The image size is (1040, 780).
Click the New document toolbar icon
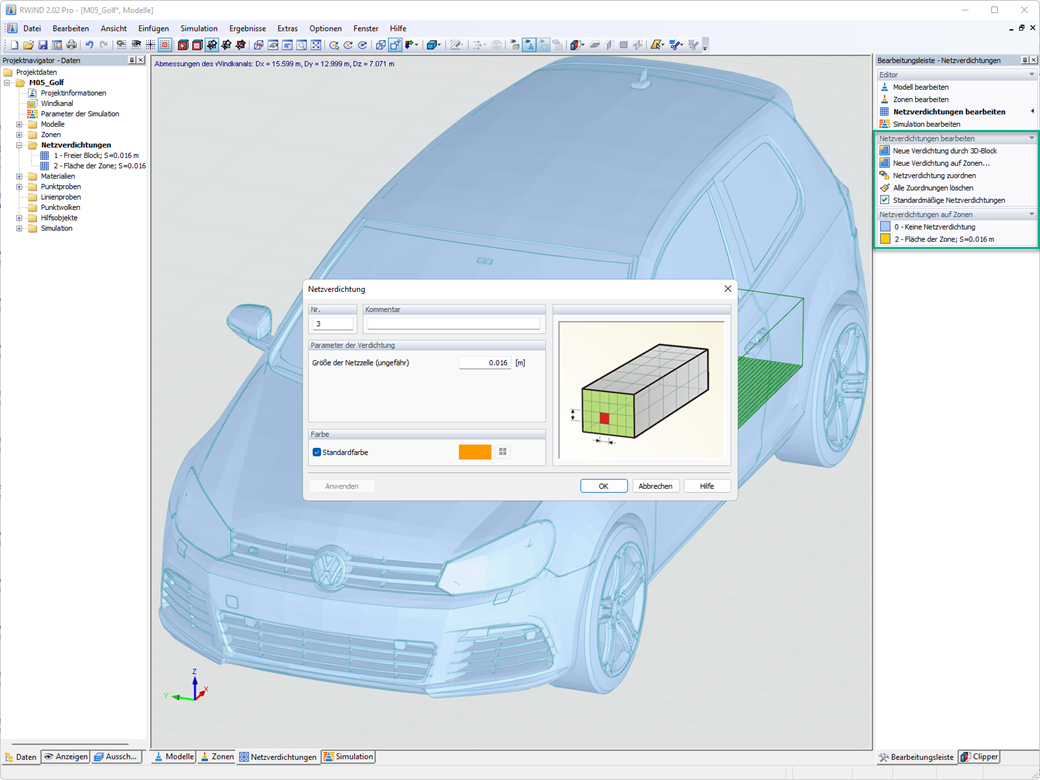point(14,45)
